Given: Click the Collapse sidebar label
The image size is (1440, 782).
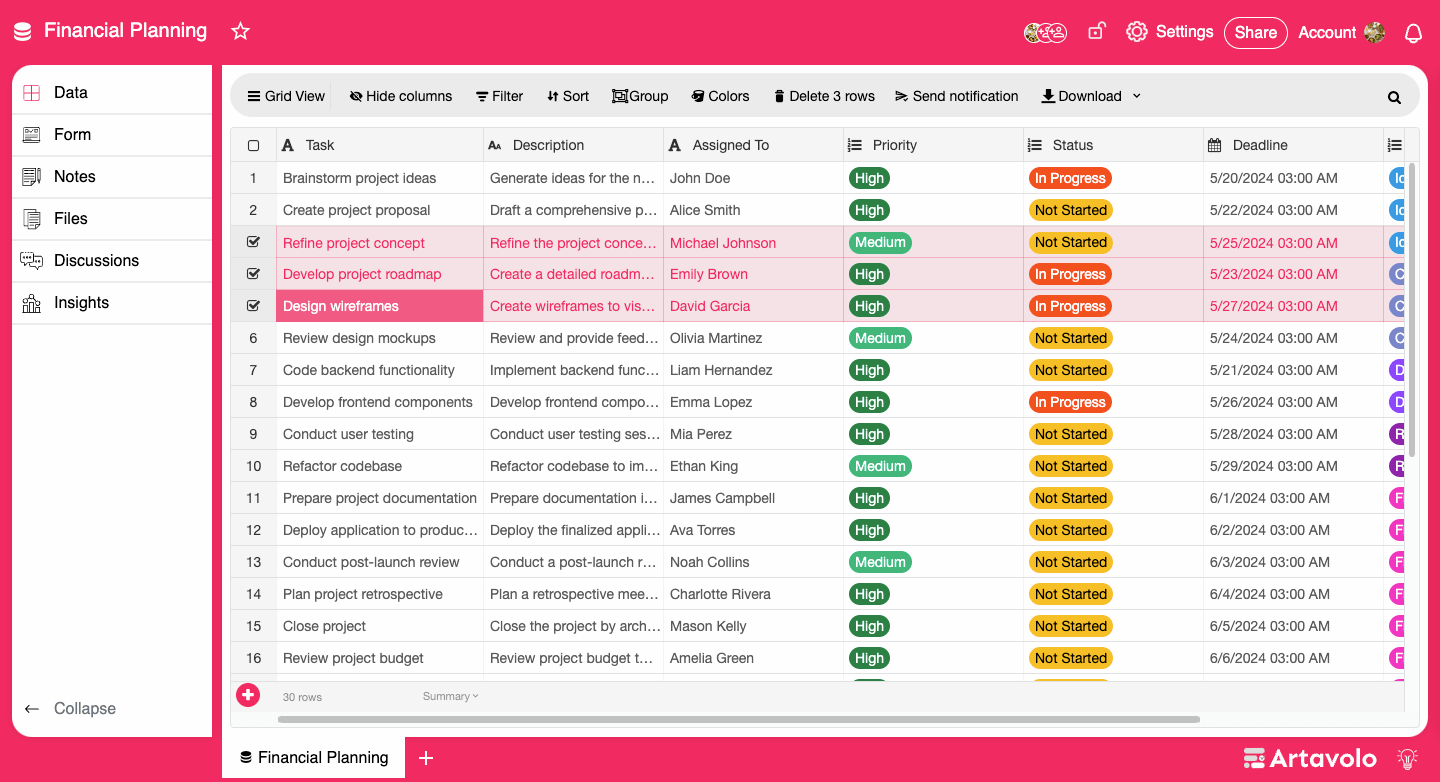Looking at the screenshot, I should coord(85,708).
